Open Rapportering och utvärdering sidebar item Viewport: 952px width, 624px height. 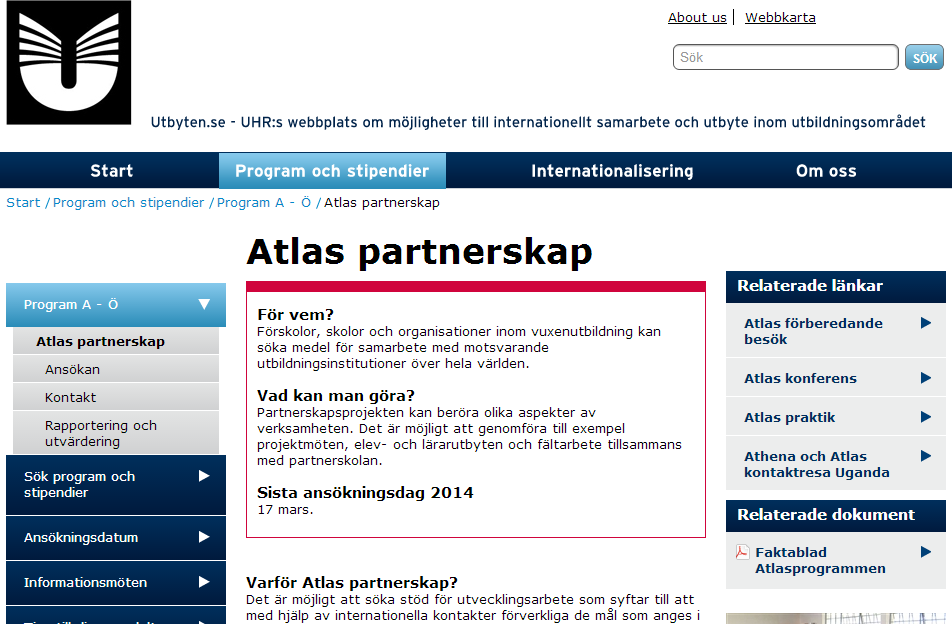[x=116, y=433]
